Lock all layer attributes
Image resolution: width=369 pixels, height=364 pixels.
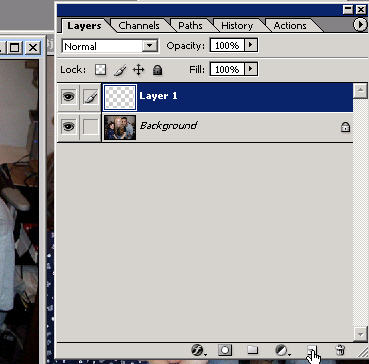[157, 70]
